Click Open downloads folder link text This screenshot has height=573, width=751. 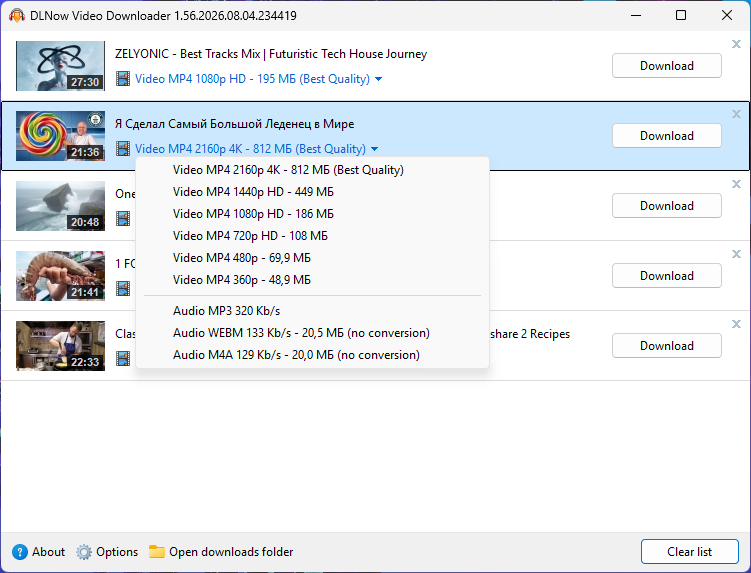231,552
